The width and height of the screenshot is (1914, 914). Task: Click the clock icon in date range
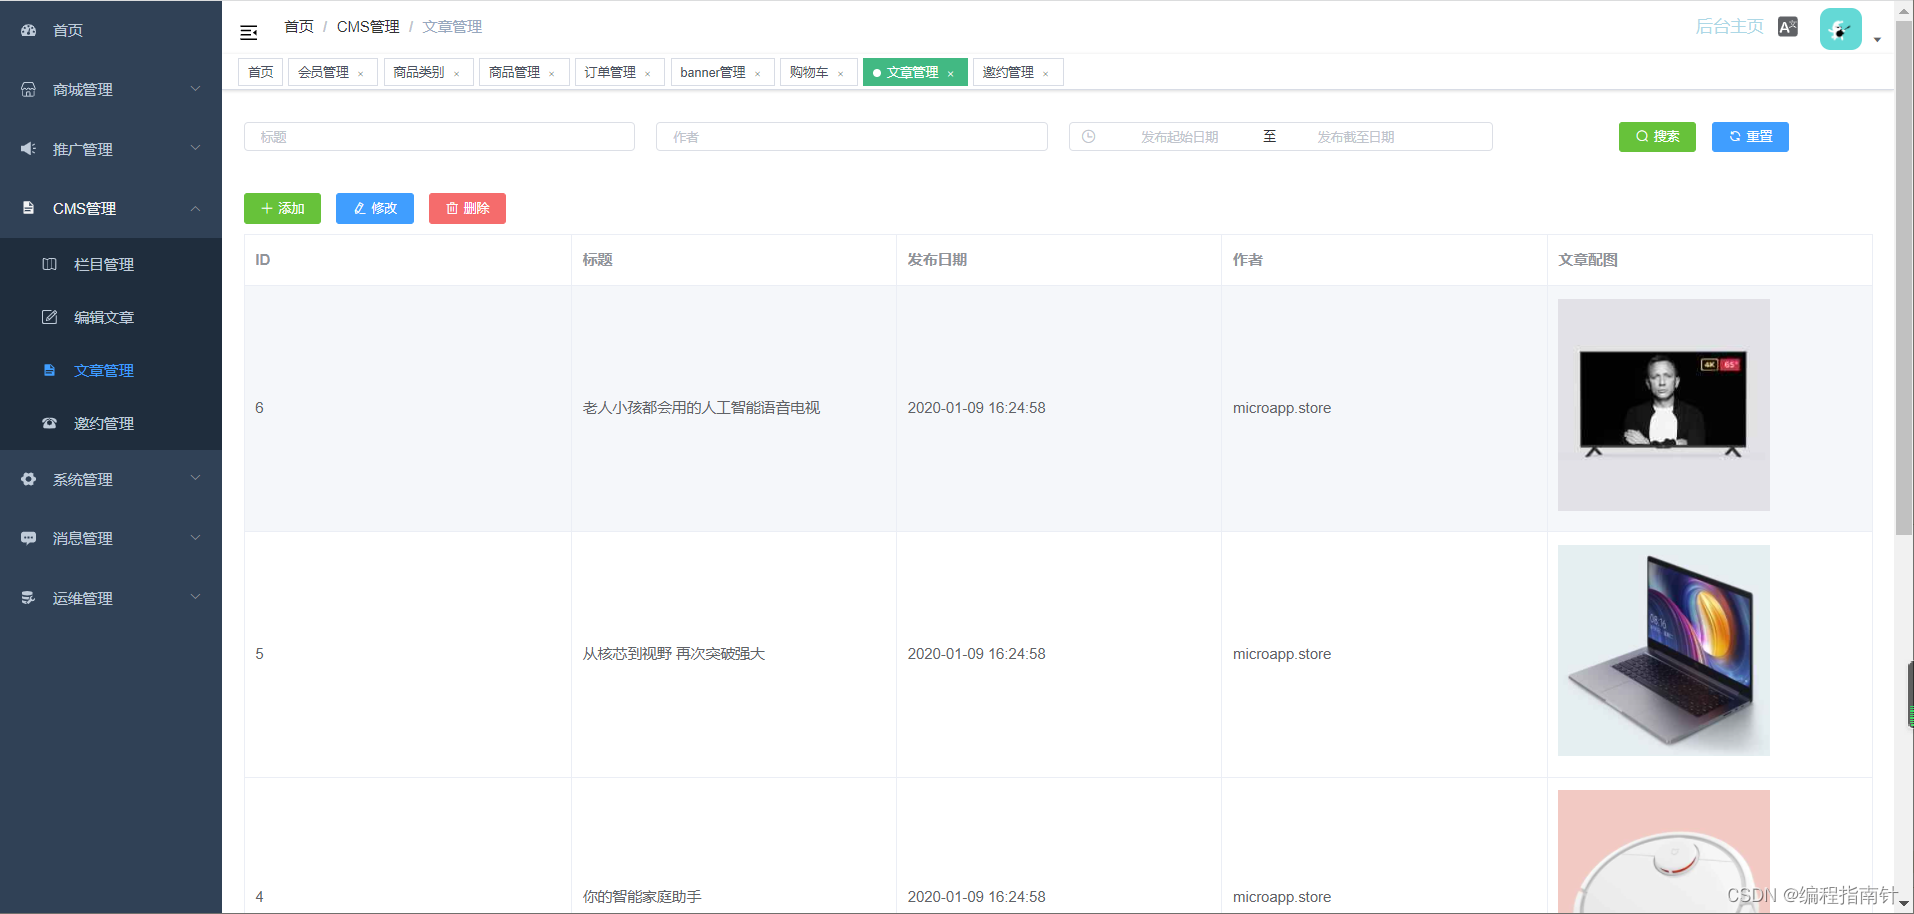point(1089,137)
